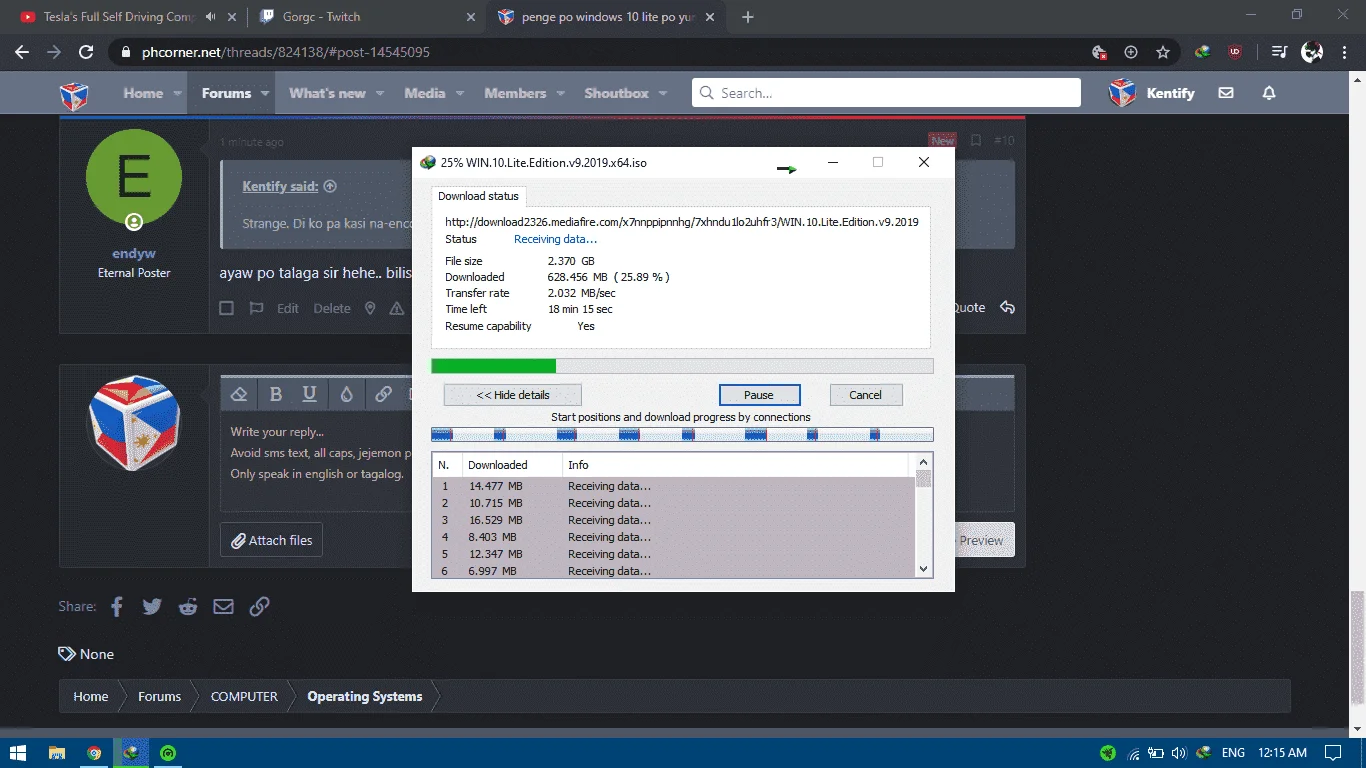
Task: Share thread on Reddit
Action: [x=188, y=606]
